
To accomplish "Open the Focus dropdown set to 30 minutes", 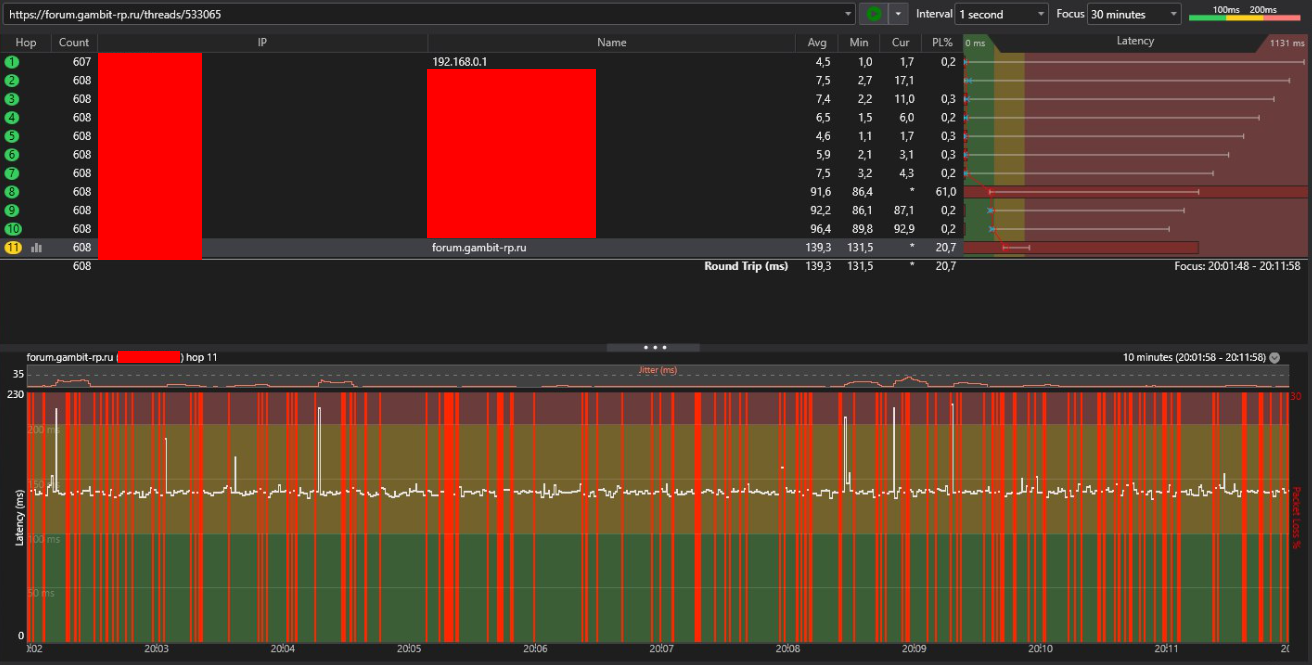I will [1134, 14].
